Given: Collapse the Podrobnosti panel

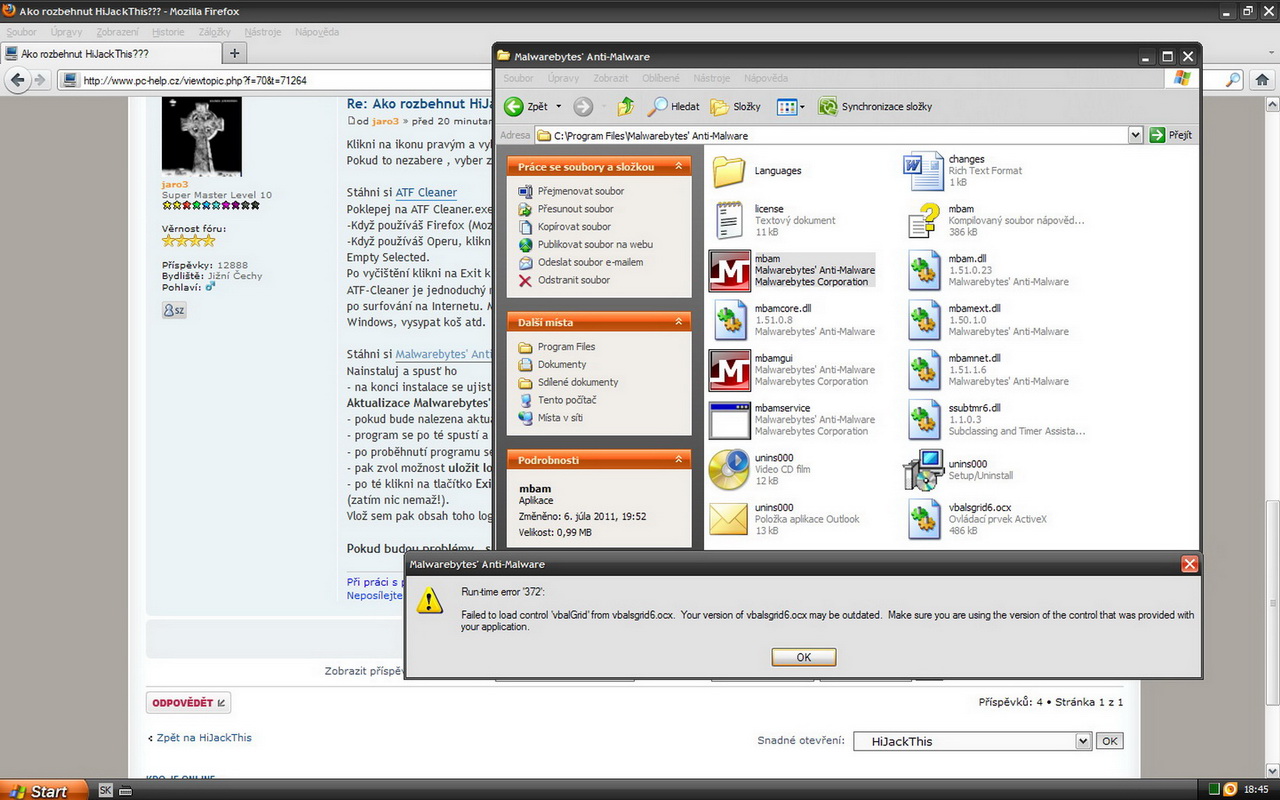Looking at the screenshot, I should coord(678,460).
